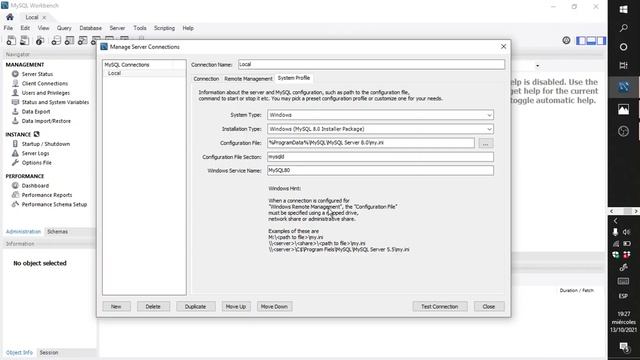
Task: Select the Administration navigator tab
Action: 23,231
